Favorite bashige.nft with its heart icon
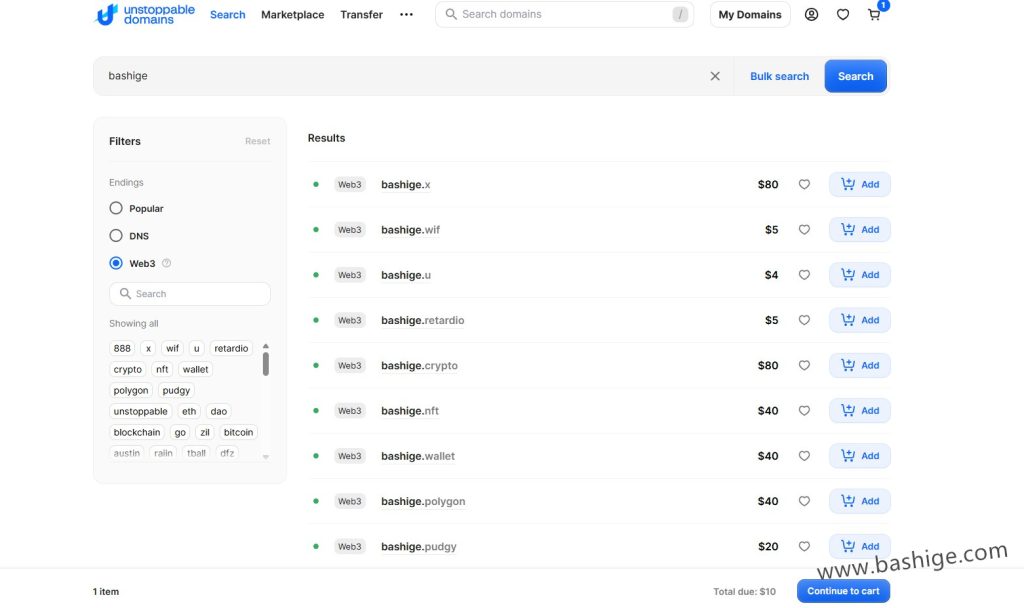Image resolution: width=1024 pixels, height=608 pixels. pos(804,411)
